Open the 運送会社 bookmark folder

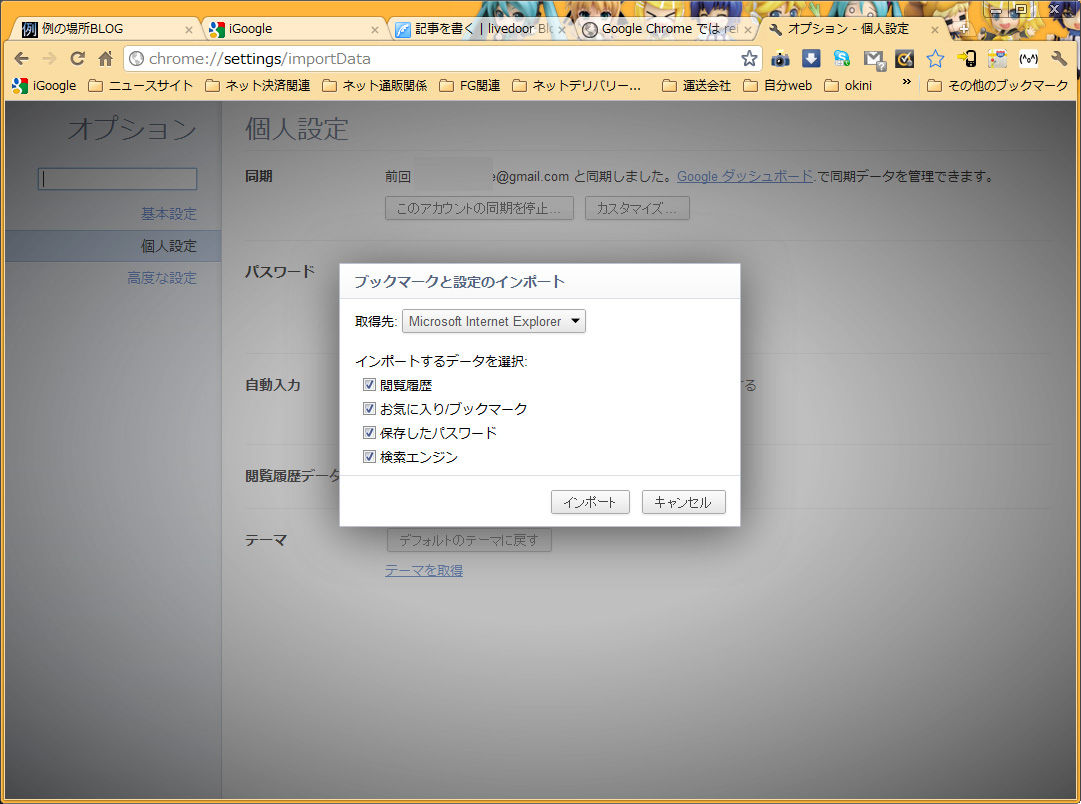[696, 86]
